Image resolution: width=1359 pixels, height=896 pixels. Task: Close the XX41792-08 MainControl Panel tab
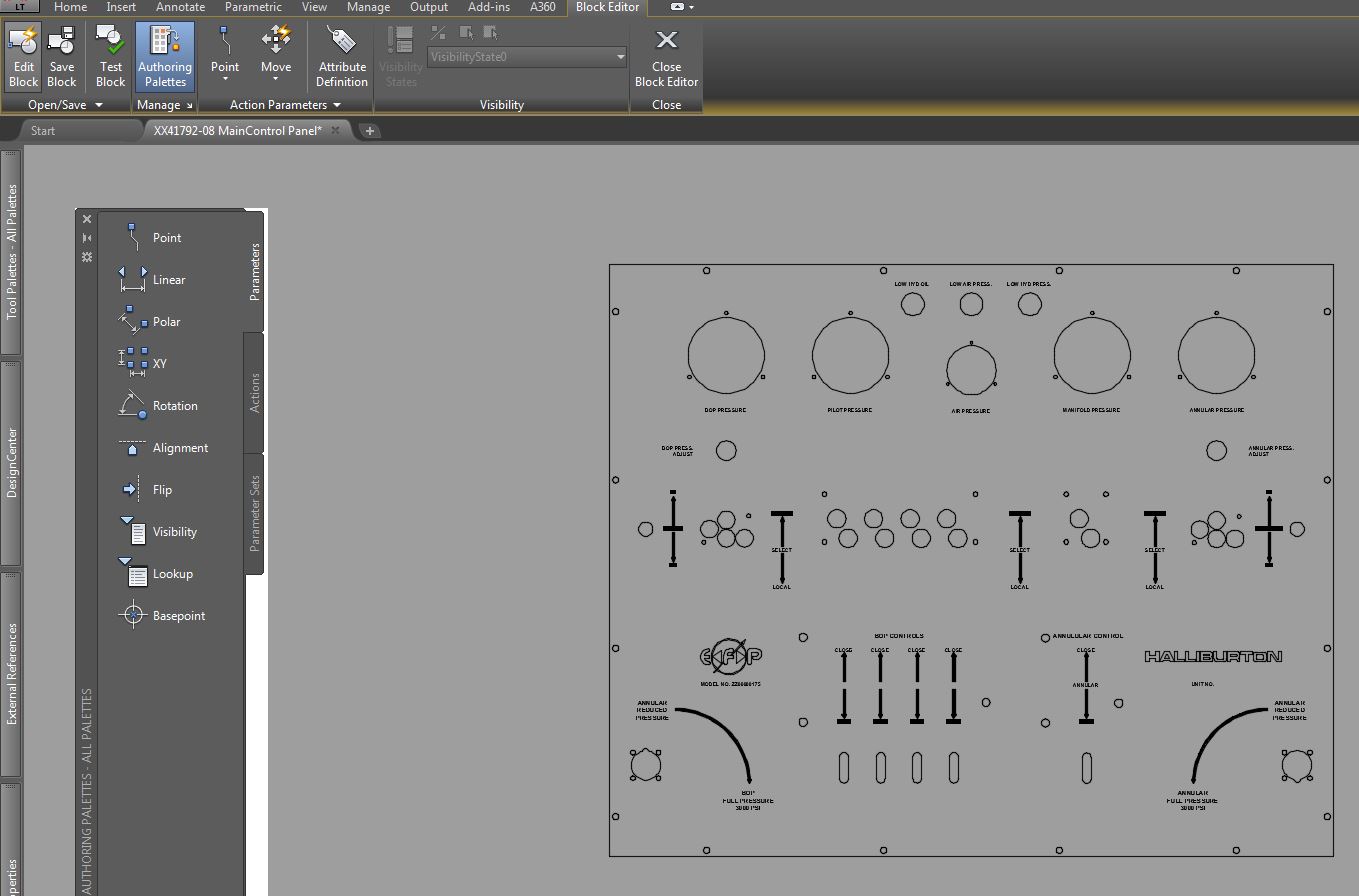(336, 131)
